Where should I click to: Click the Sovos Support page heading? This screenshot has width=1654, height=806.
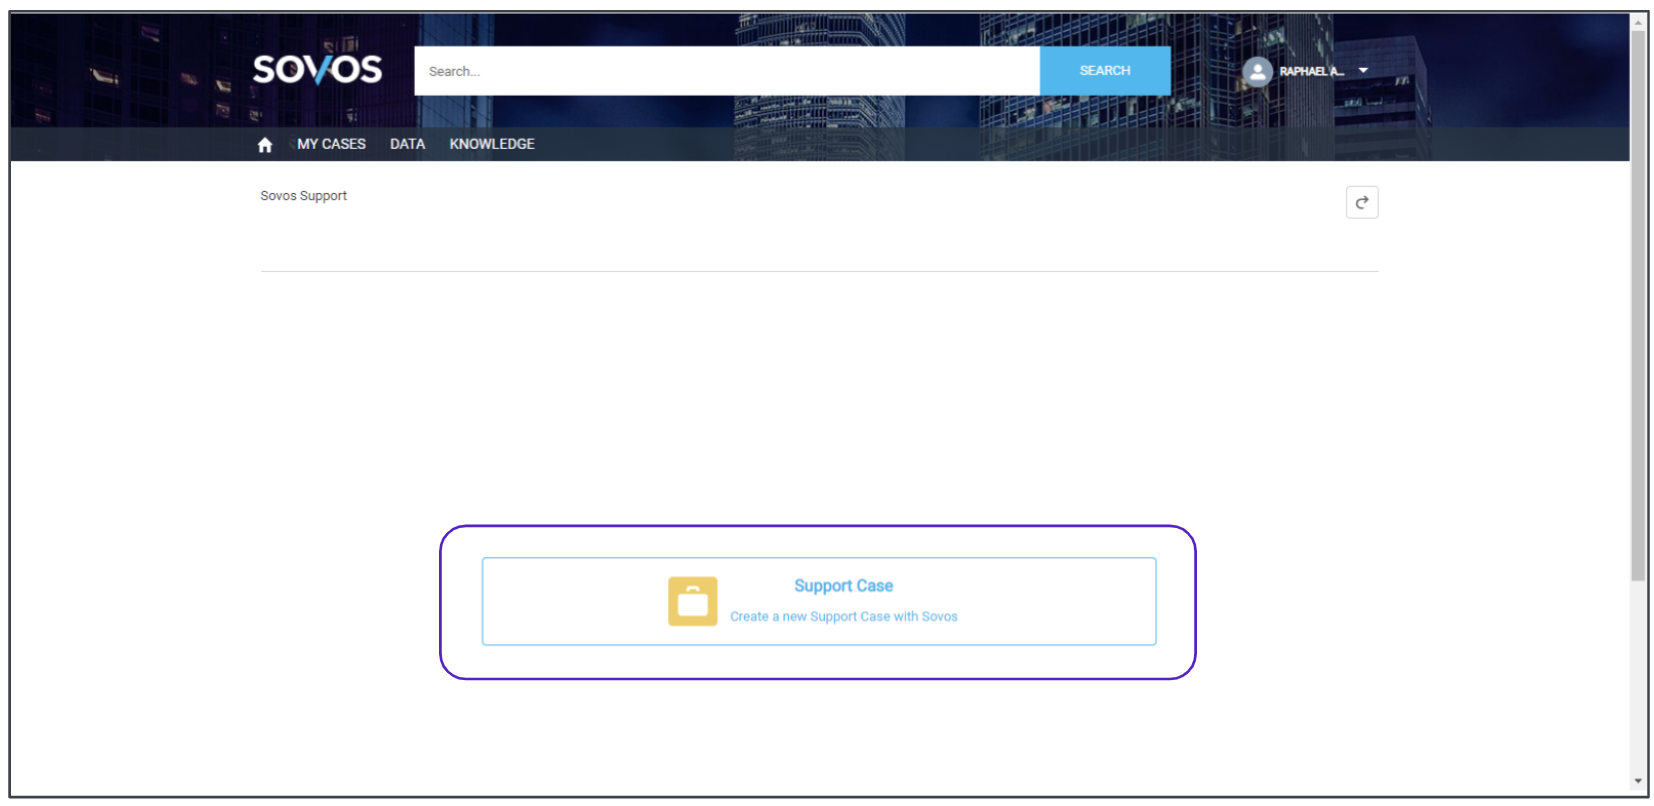303,196
